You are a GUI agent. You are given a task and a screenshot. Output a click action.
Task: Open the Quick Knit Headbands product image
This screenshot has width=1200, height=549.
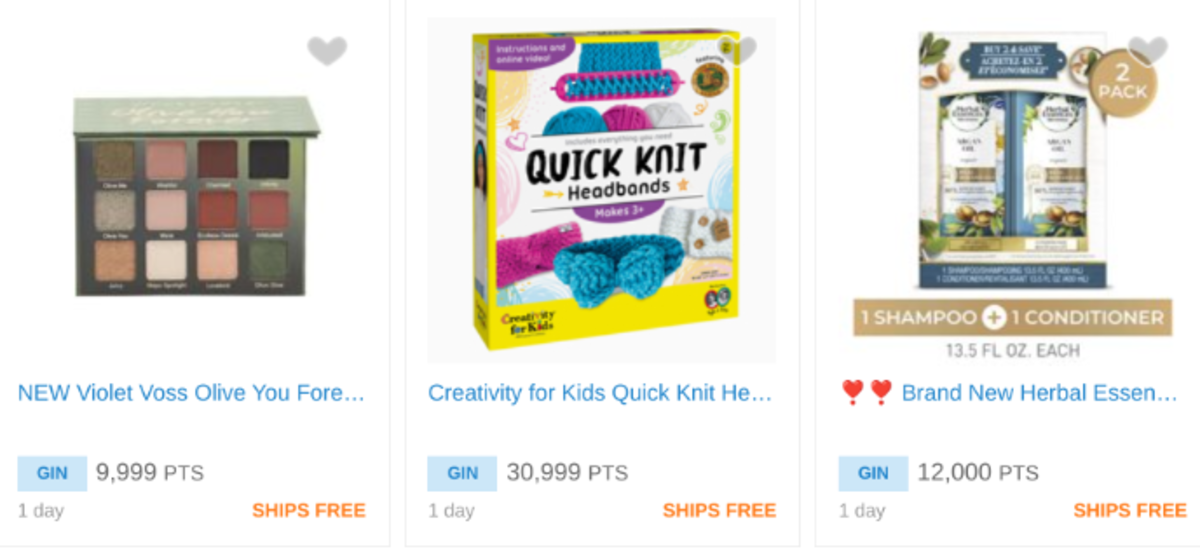pyautogui.click(x=601, y=190)
